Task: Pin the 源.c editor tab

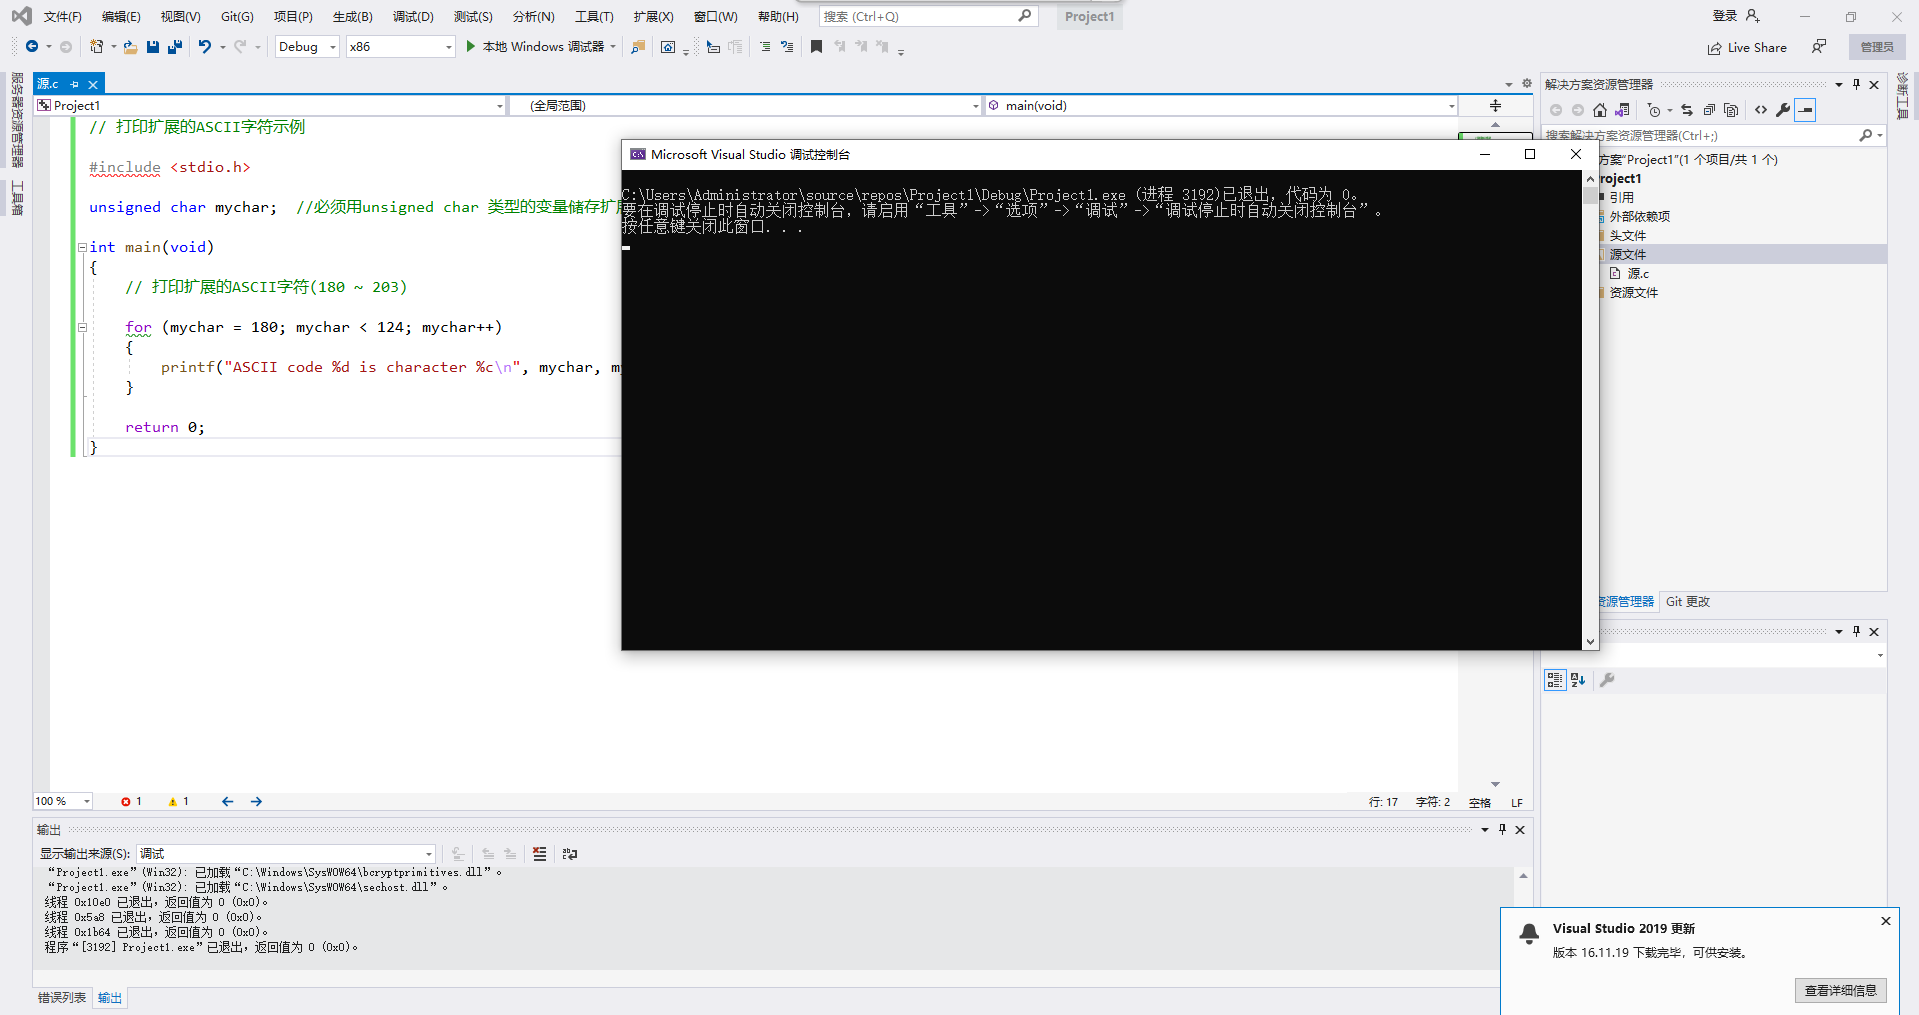Action: [75, 84]
